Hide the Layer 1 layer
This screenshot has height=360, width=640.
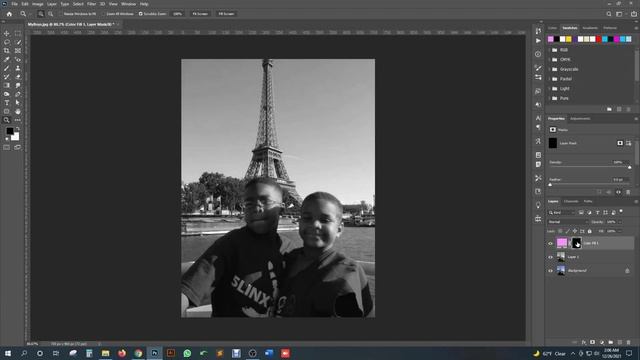(550, 257)
